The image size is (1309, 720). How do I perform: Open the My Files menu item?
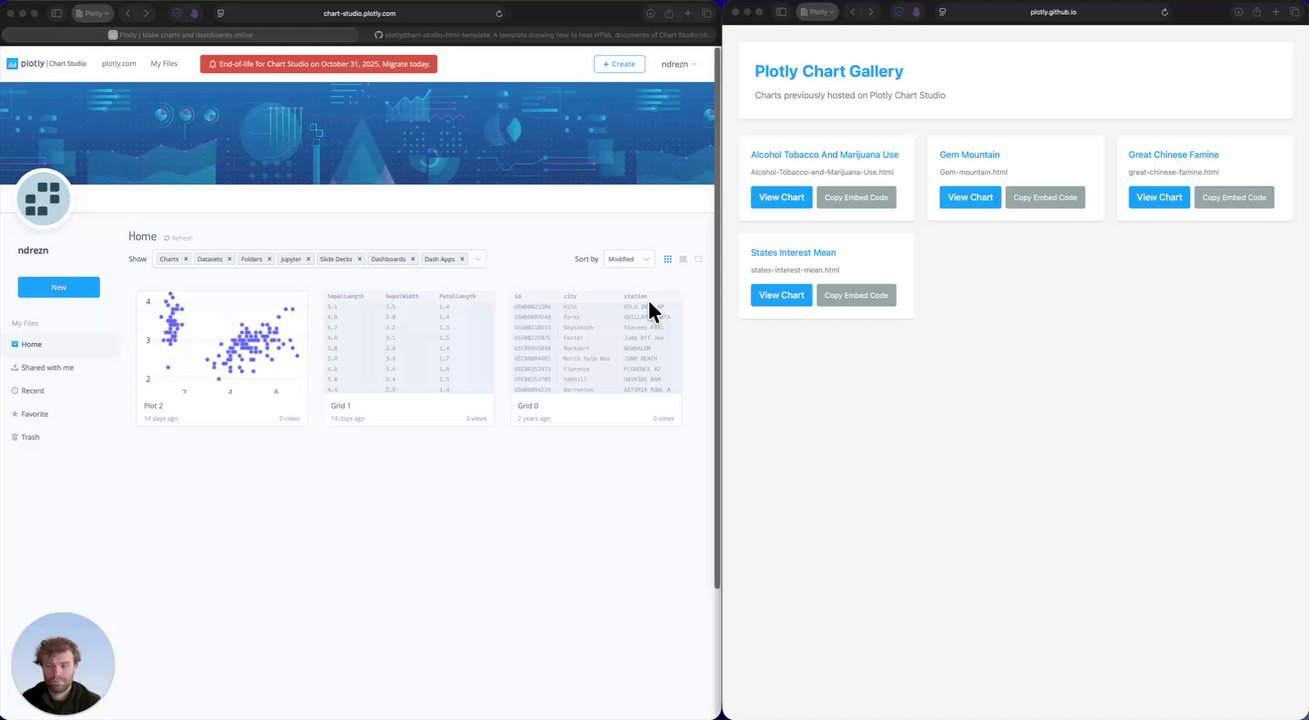click(x=164, y=64)
